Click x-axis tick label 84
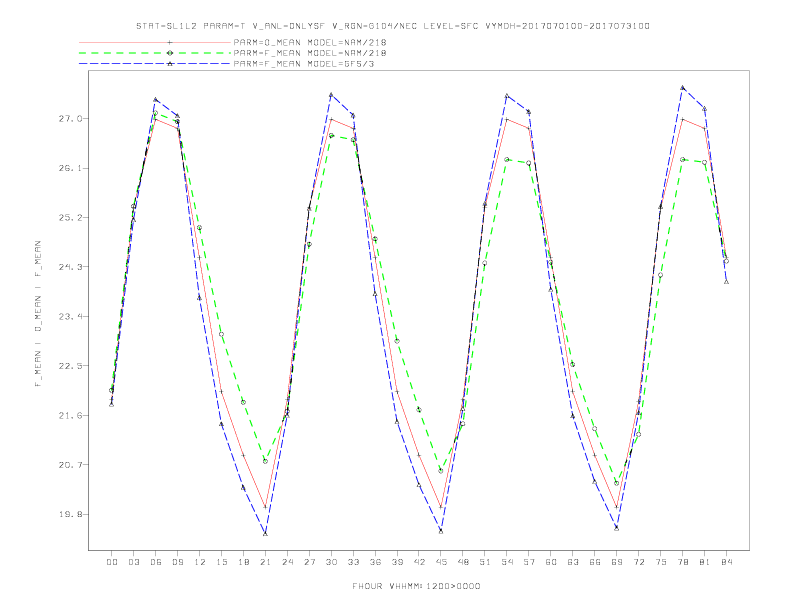The image size is (792, 612). pyautogui.click(x=727, y=562)
